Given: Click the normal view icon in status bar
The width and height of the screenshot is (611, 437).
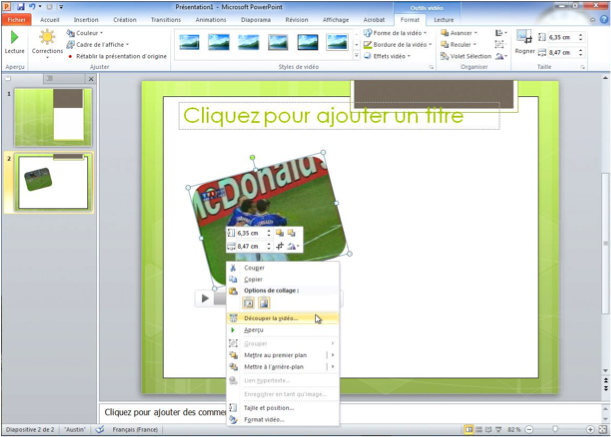Looking at the screenshot, I should pyautogui.click(x=468, y=430).
